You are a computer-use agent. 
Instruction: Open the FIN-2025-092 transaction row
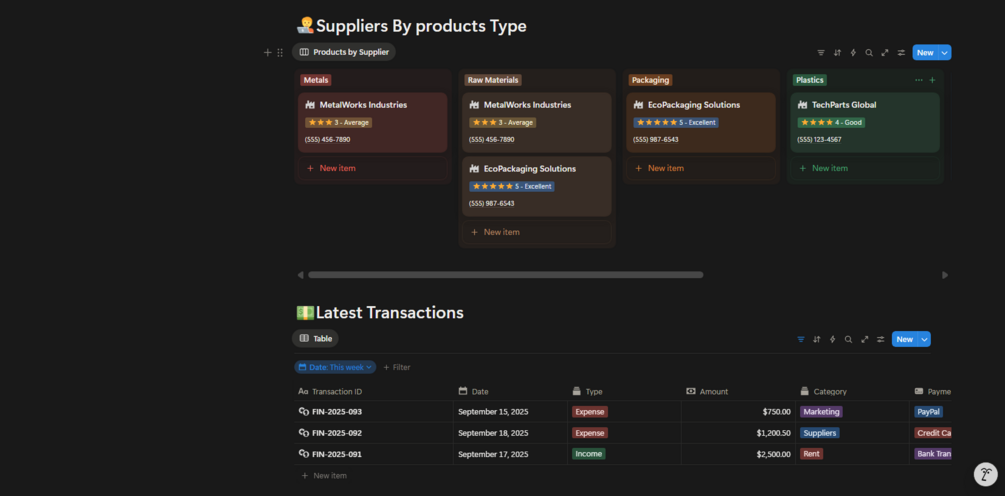pyautogui.click(x=336, y=433)
